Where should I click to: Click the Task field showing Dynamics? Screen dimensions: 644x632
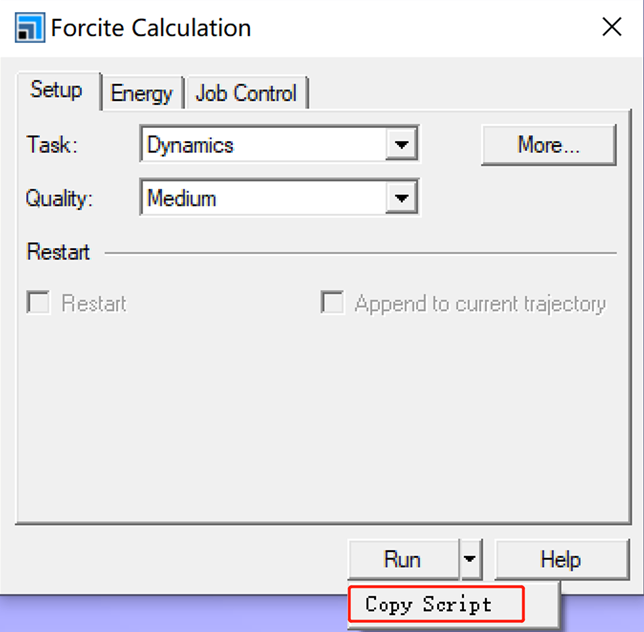264,145
